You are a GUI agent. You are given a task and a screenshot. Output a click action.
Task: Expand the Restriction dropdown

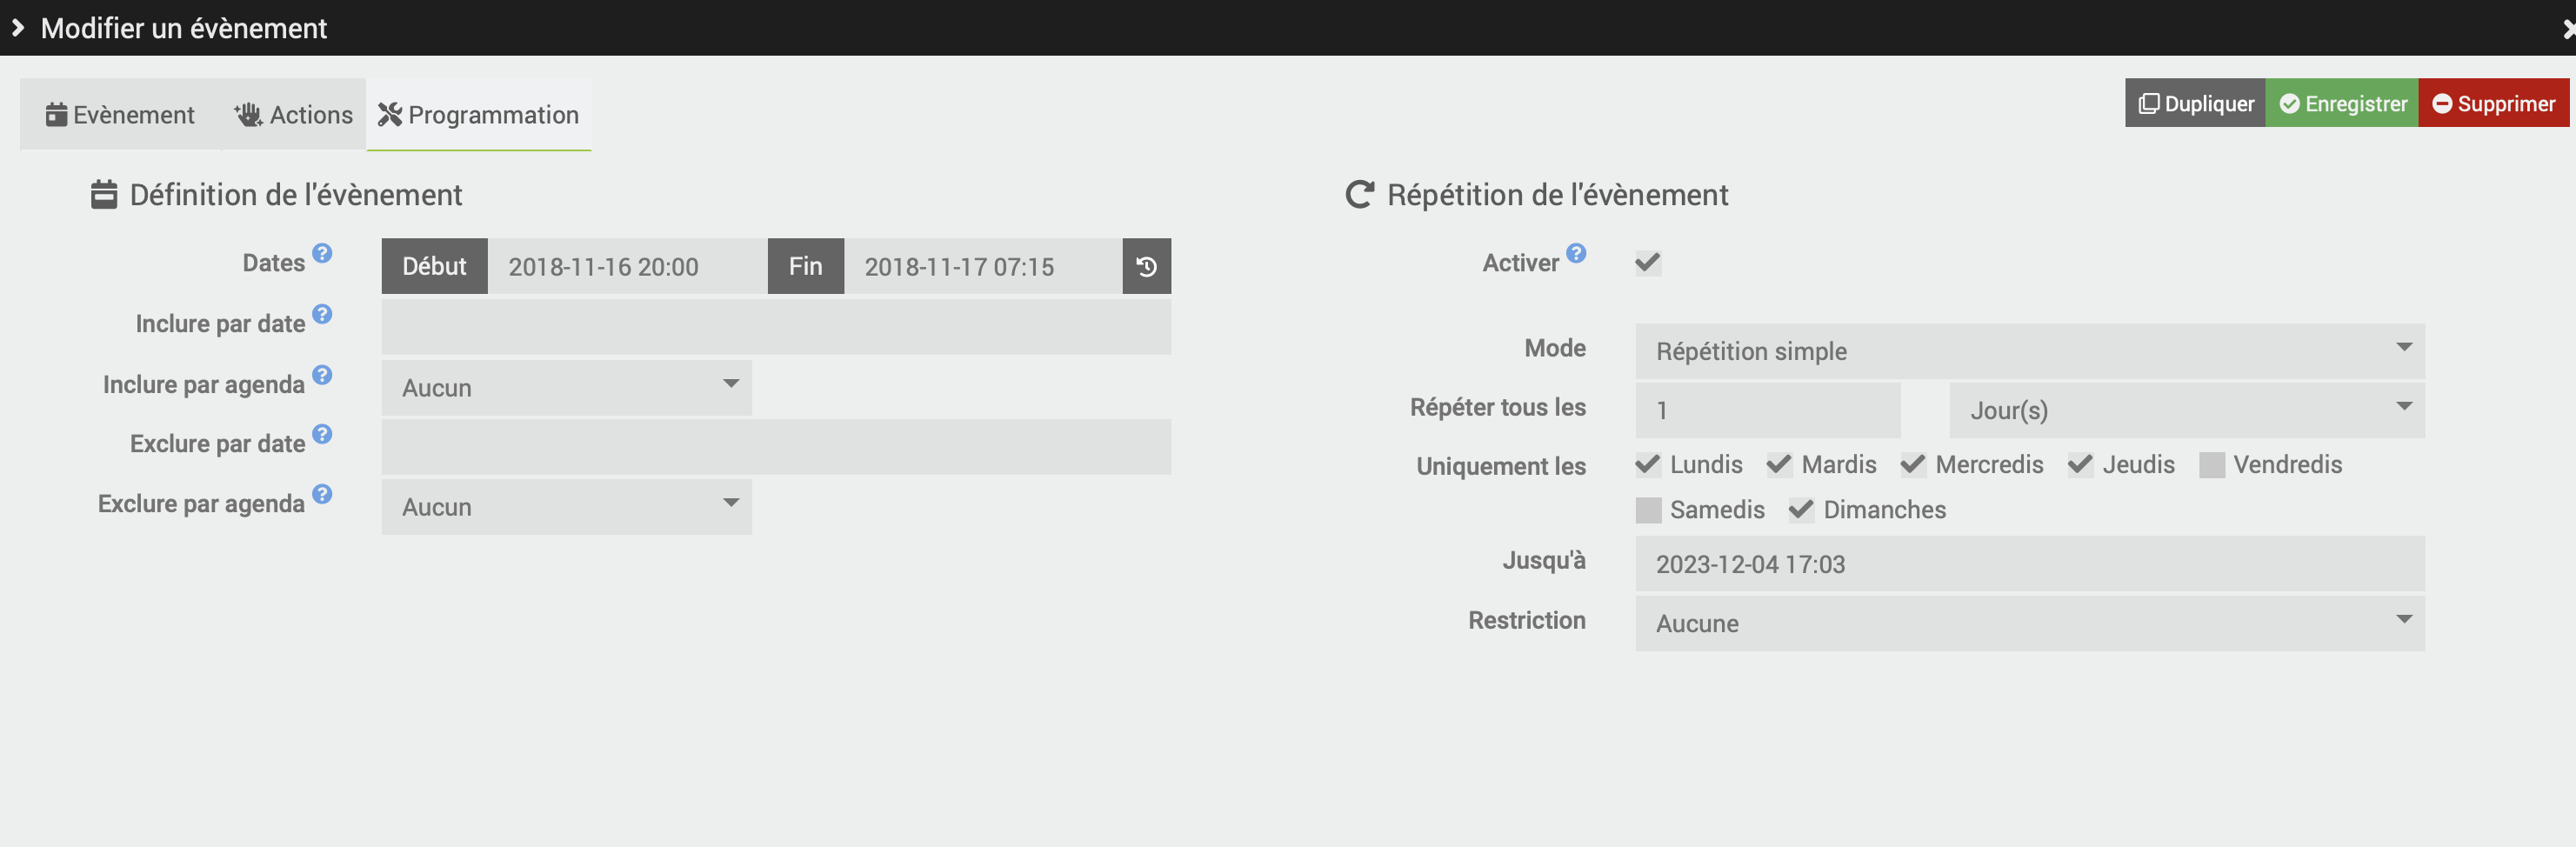2029,623
